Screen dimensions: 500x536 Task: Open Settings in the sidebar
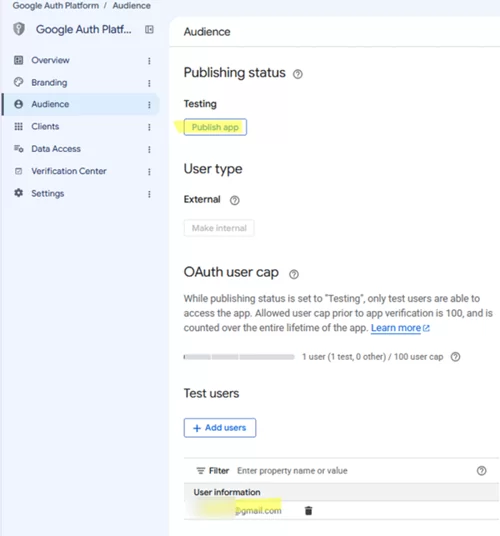coord(48,193)
